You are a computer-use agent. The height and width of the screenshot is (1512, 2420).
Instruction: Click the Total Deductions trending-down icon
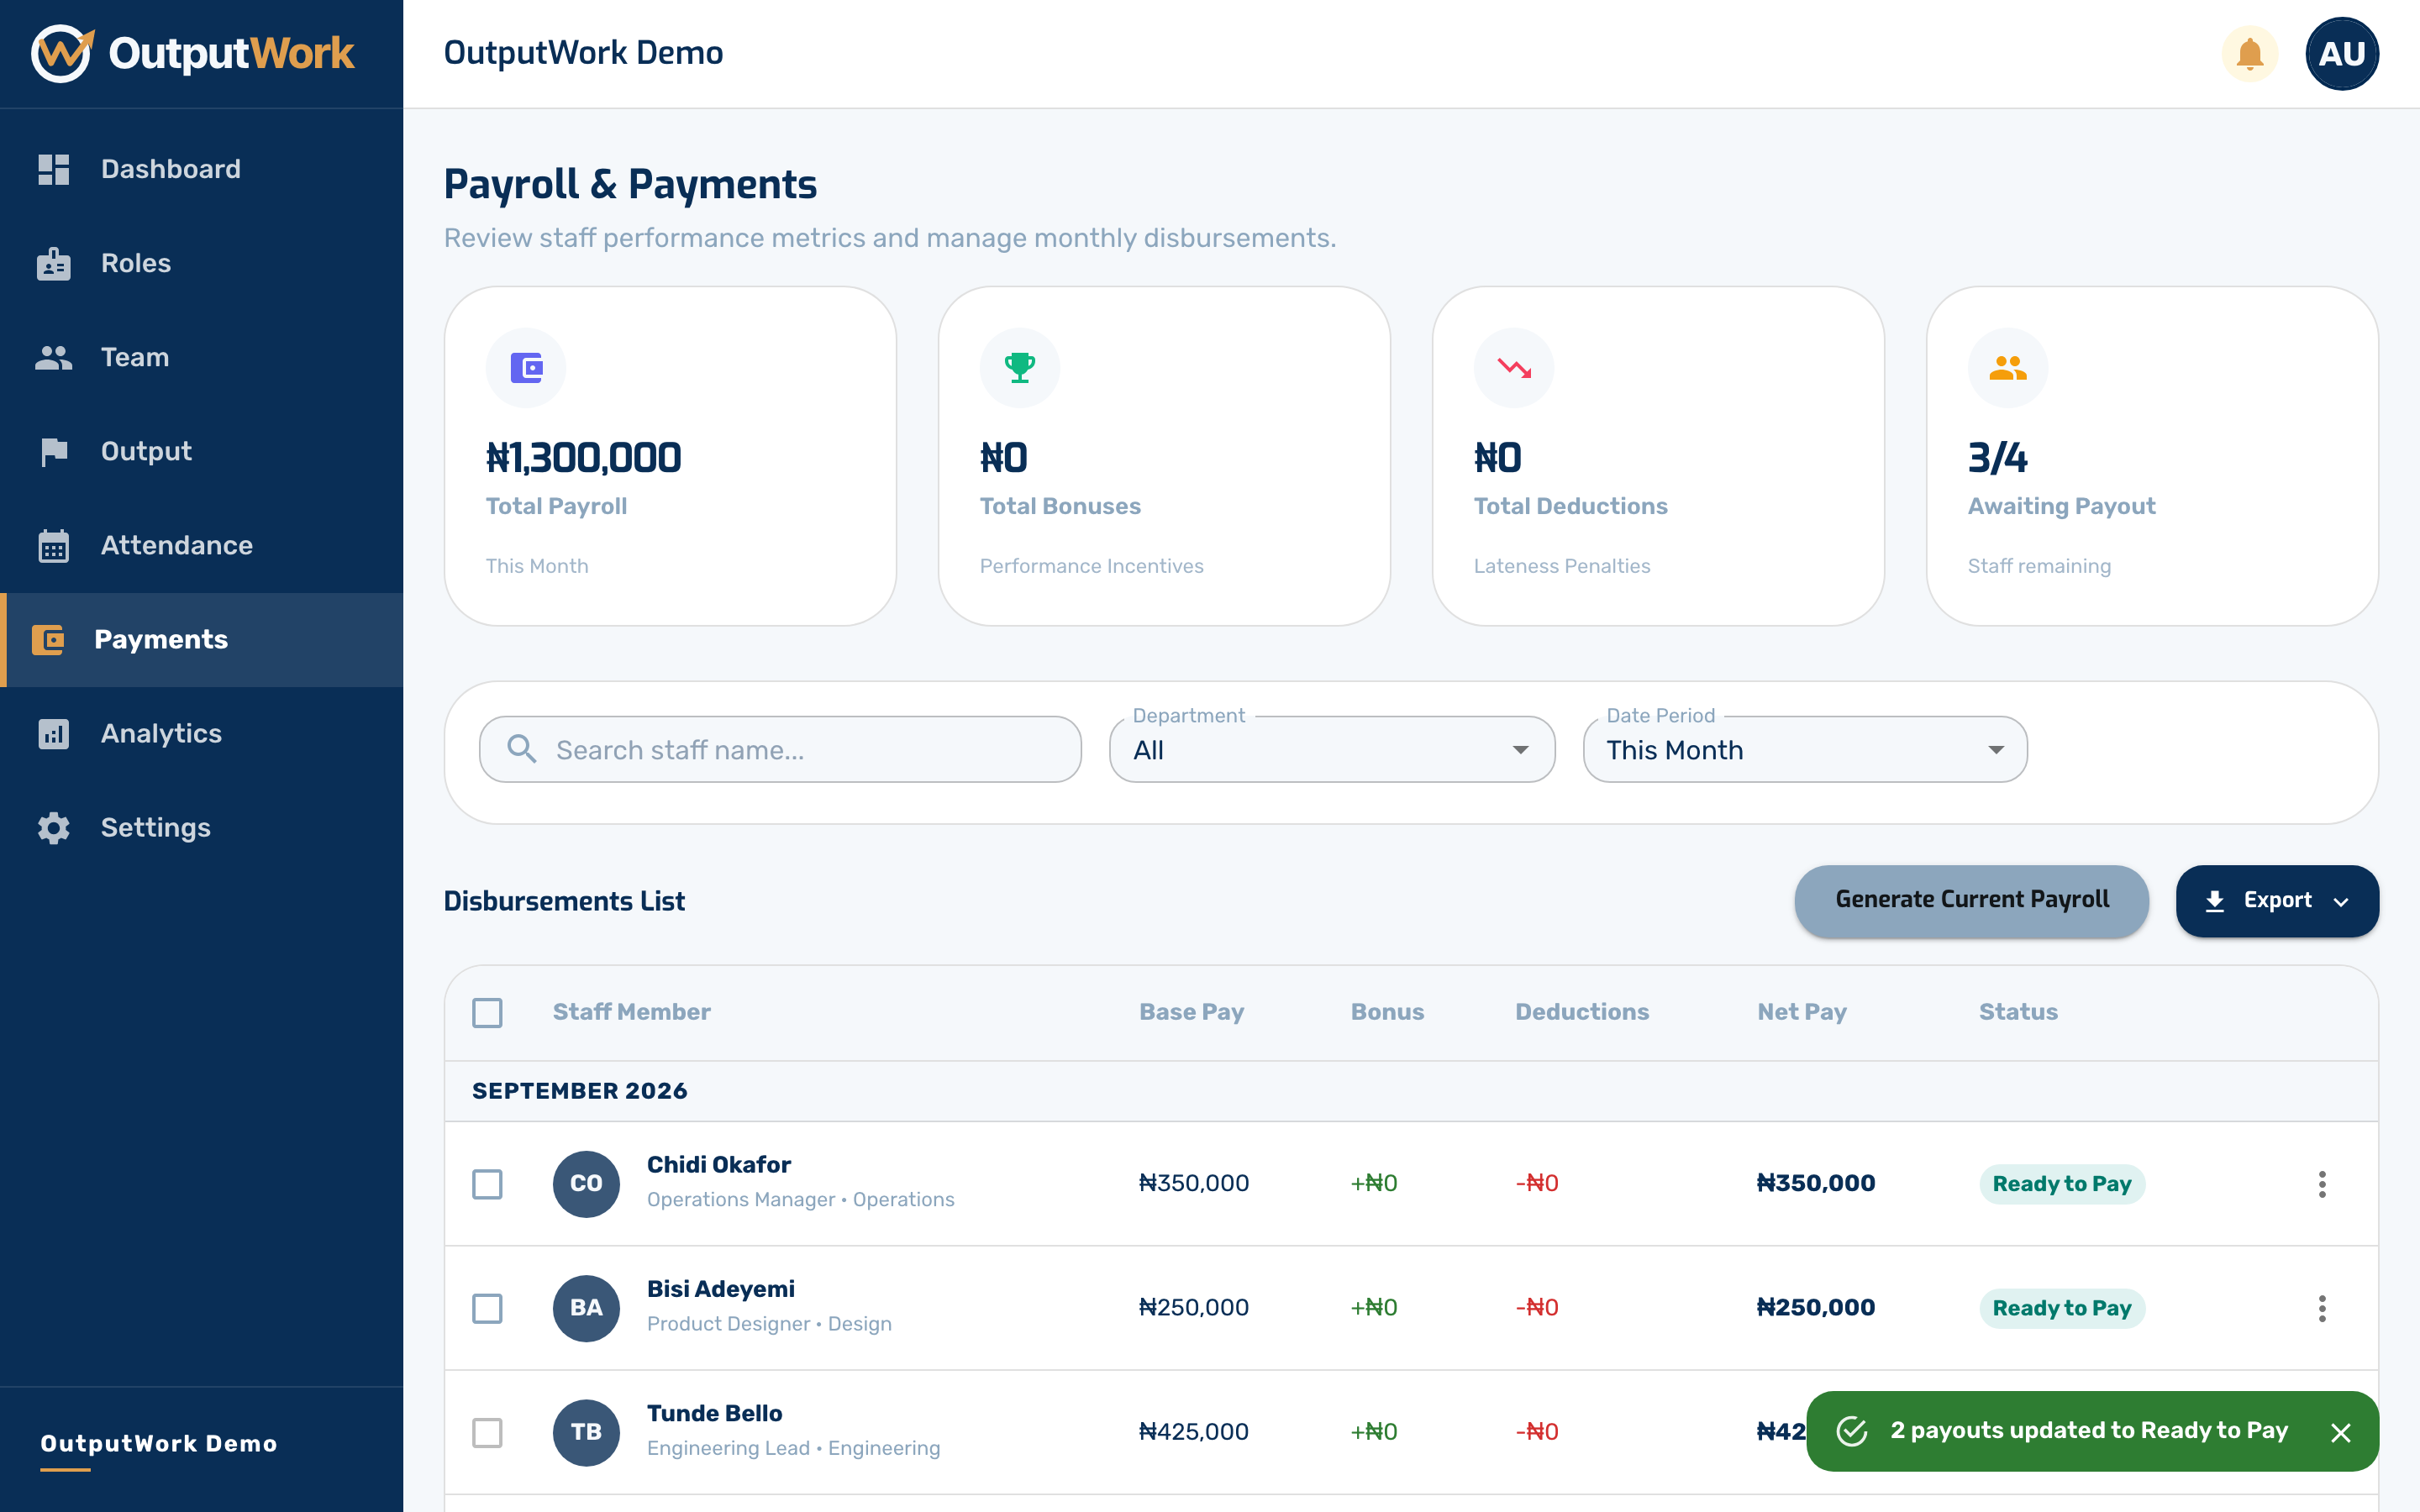pos(1513,368)
